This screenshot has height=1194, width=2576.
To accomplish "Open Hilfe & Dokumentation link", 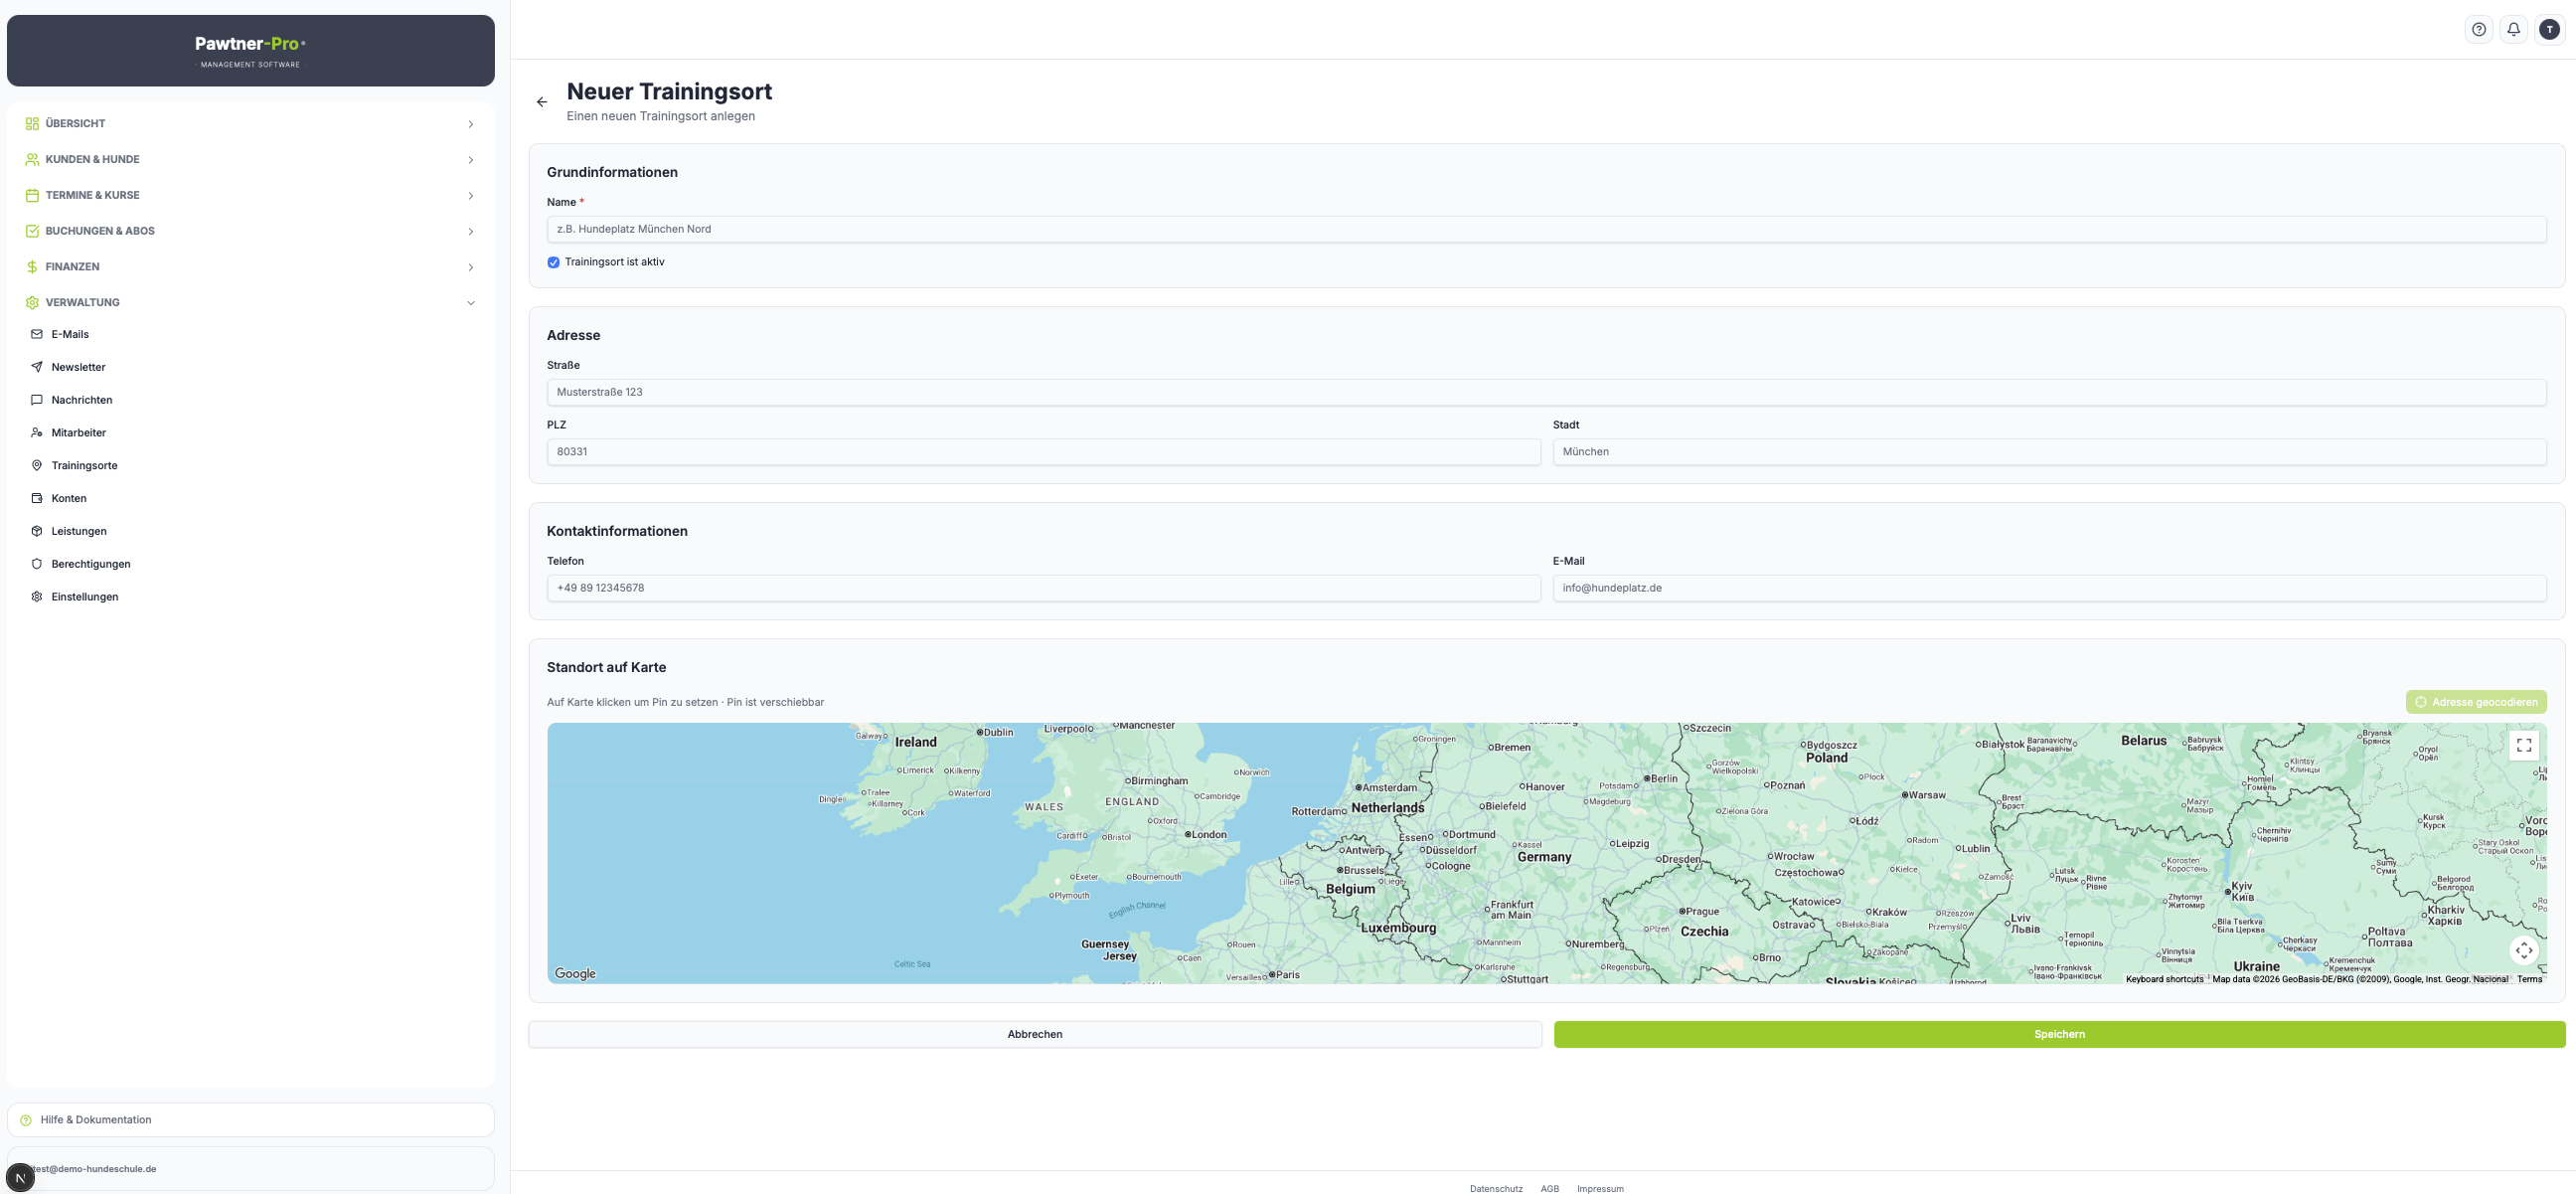I will [x=250, y=1120].
